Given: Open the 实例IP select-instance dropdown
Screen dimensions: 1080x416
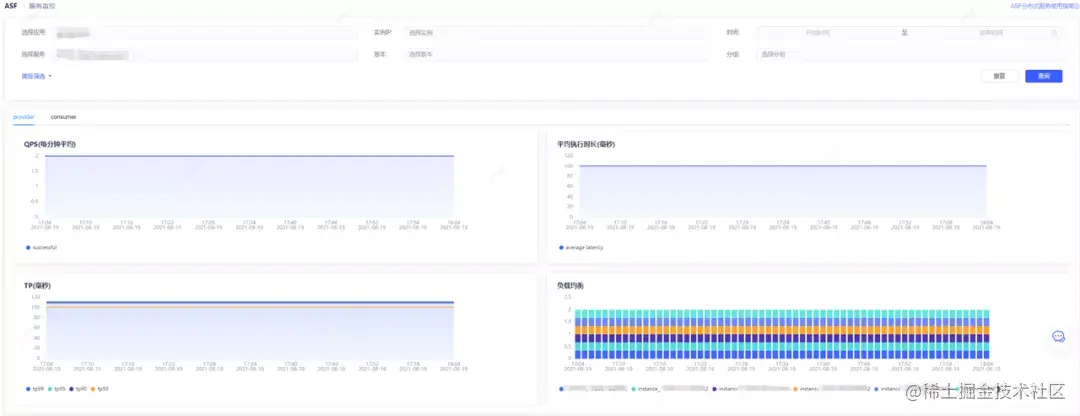Looking at the screenshot, I should tap(557, 32).
